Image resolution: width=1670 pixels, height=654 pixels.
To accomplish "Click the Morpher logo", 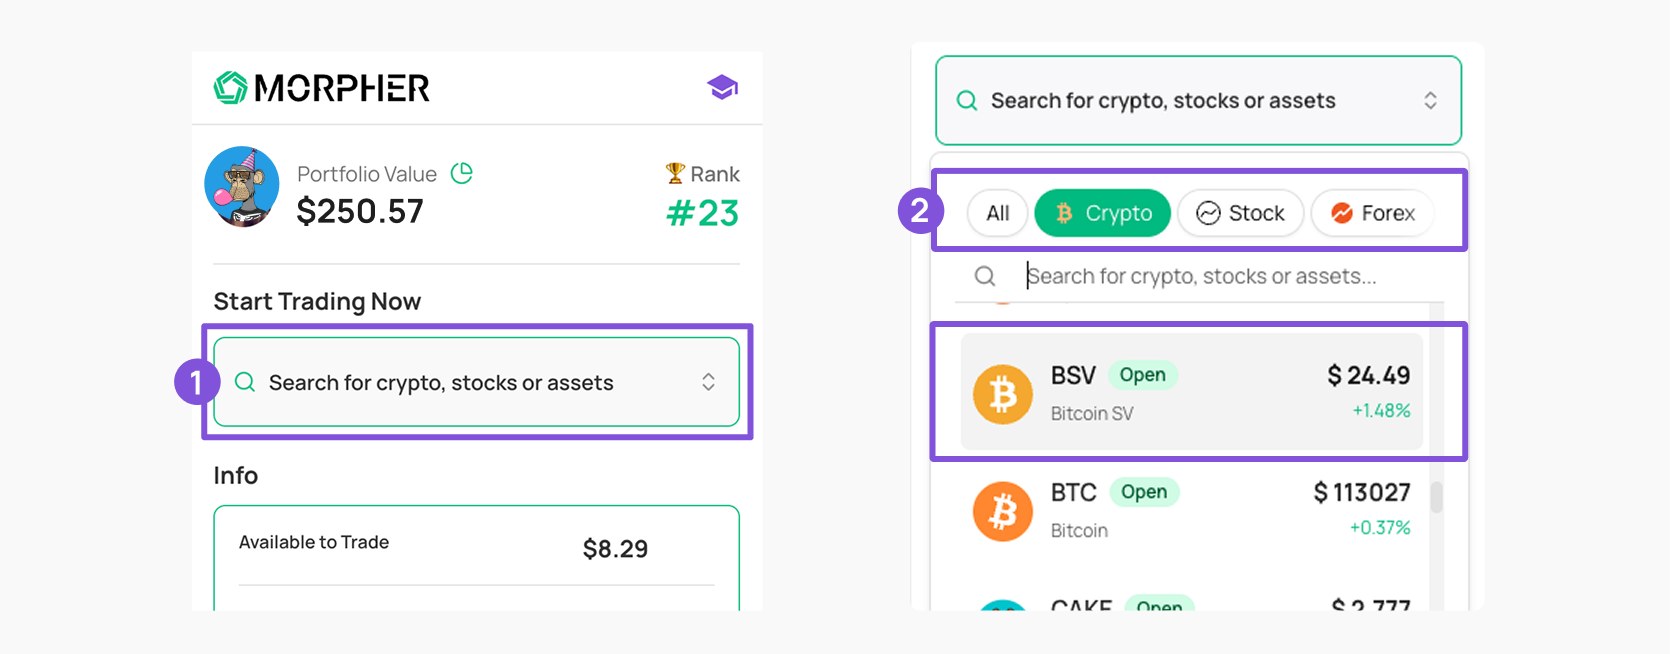I will (x=321, y=88).
